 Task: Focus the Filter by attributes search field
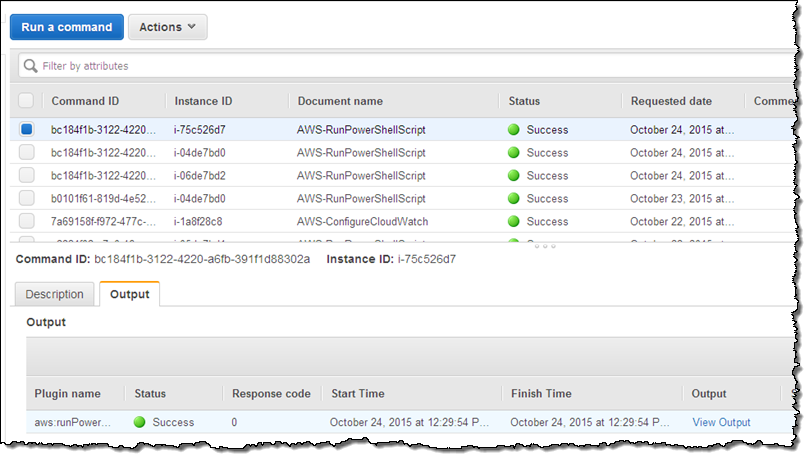[400, 66]
